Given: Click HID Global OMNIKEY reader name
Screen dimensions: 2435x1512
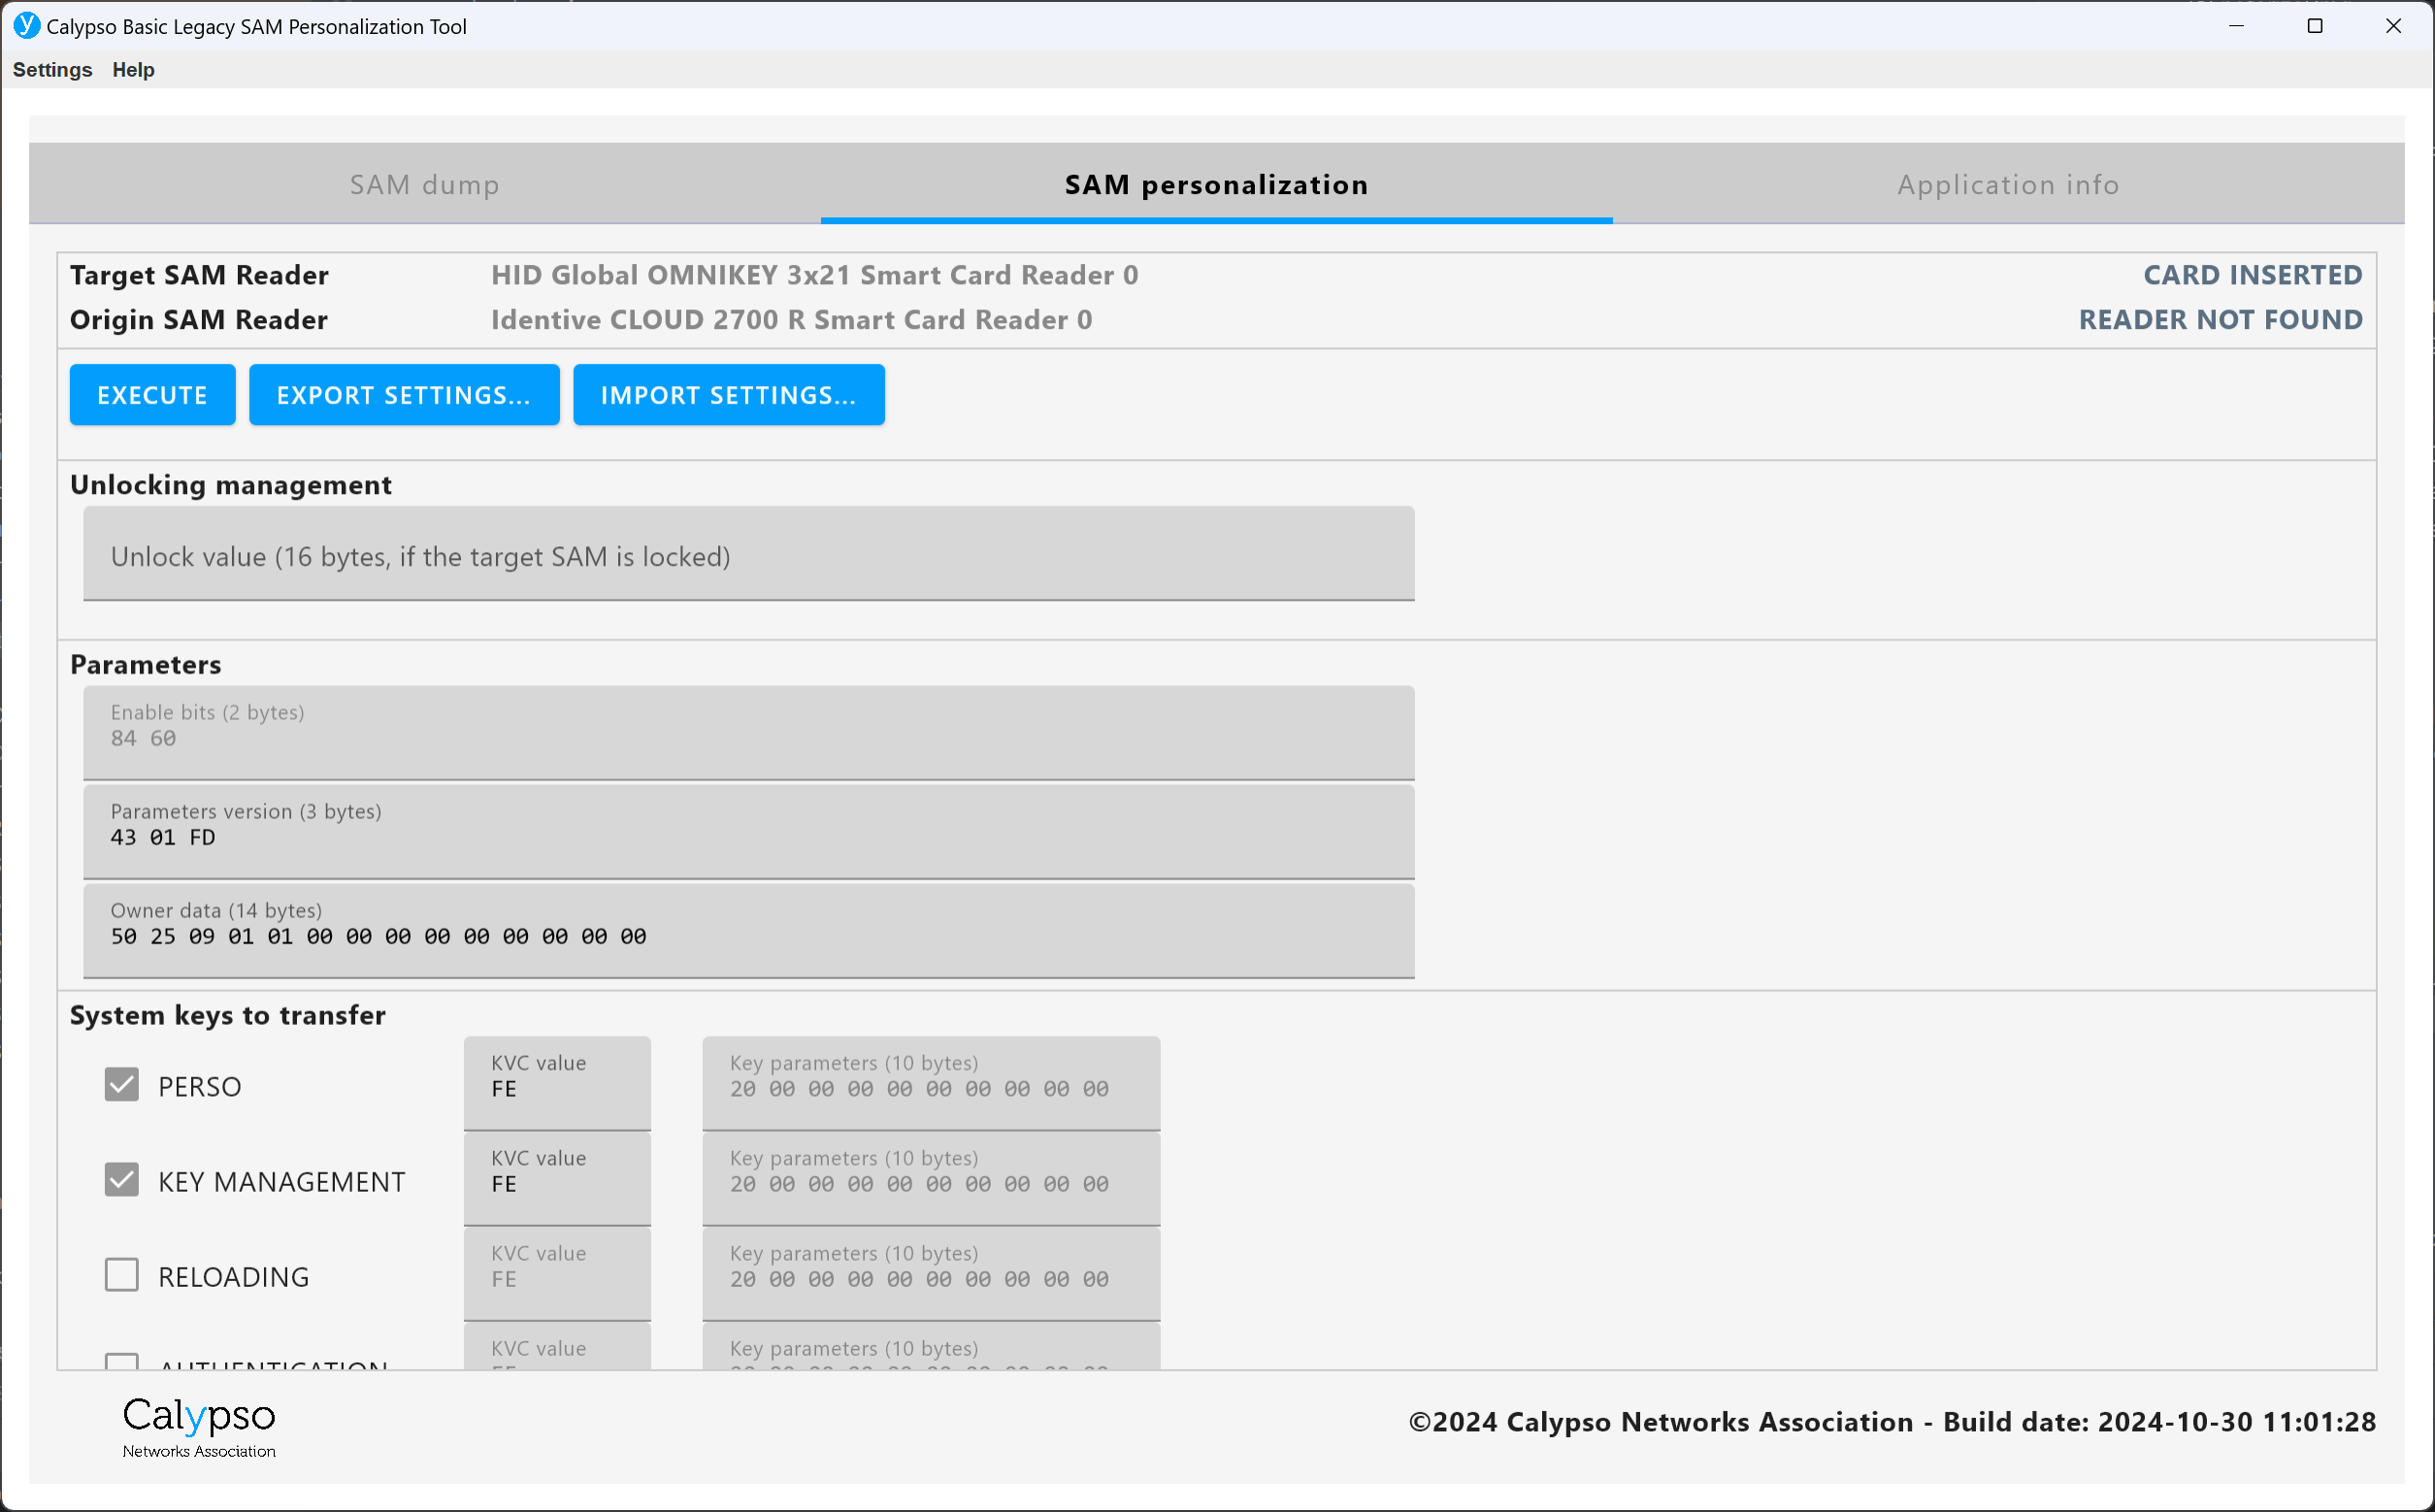Looking at the screenshot, I should pyautogui.click(x=815, y=275).
